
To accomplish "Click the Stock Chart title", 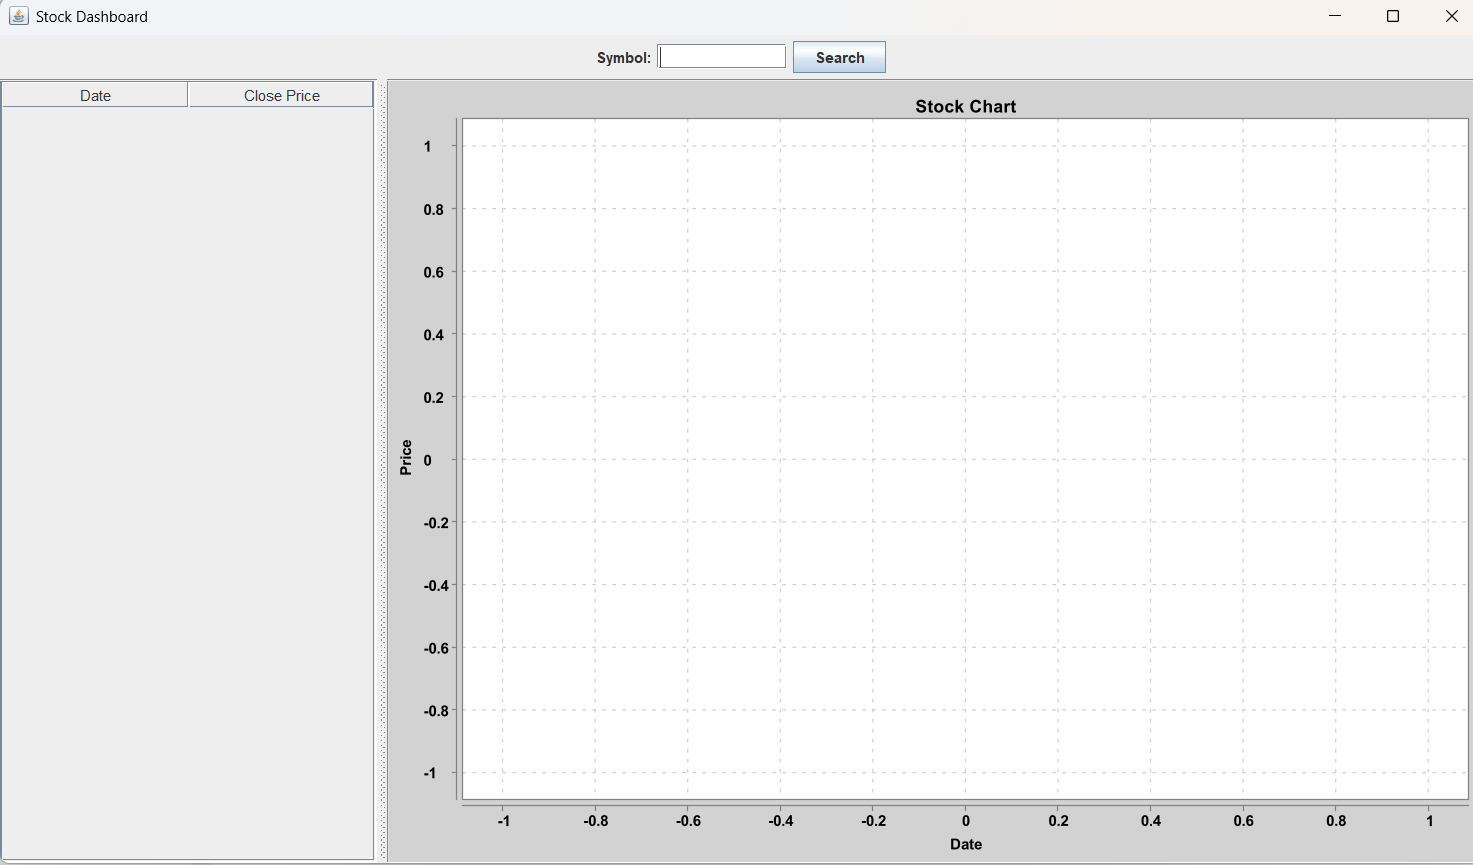I will (966, 106).
